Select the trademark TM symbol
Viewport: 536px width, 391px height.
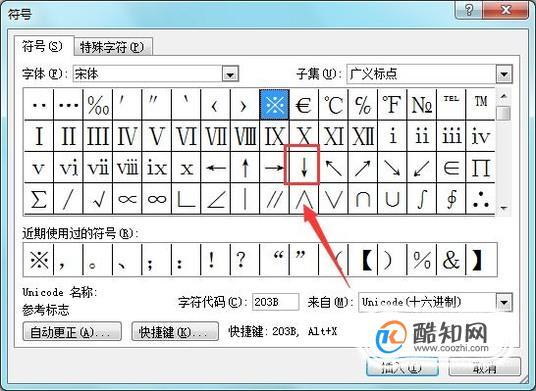tap(480, 105)
